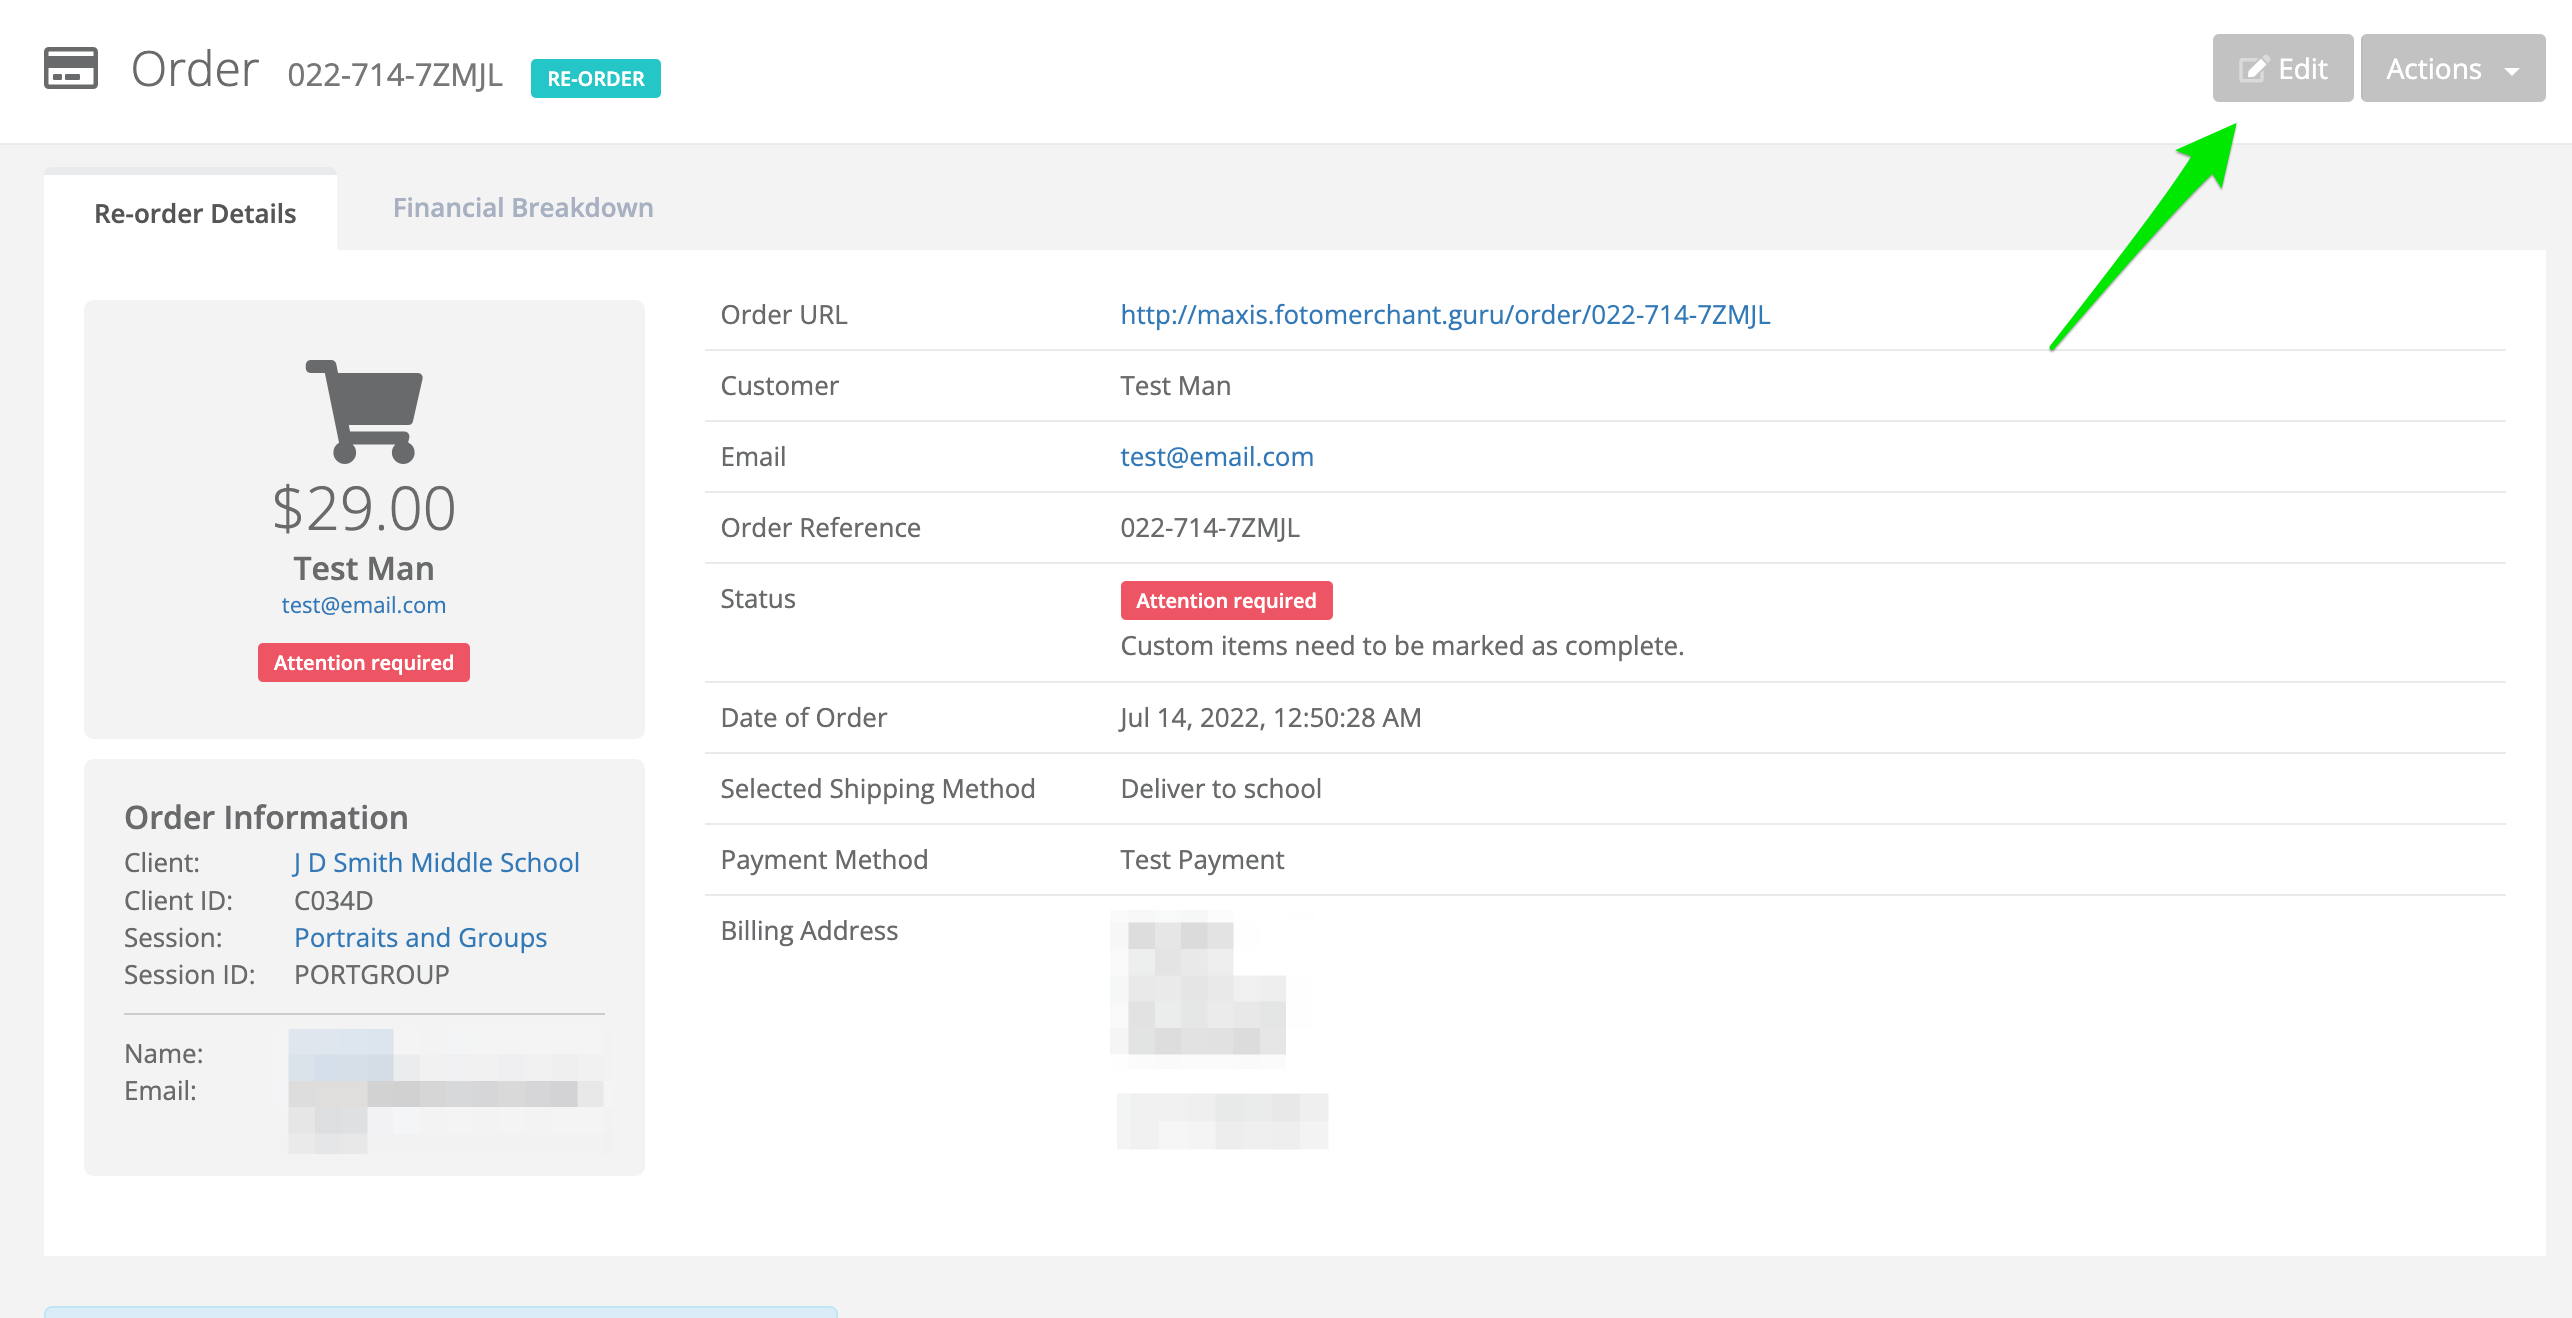The width and height of the screenshot is (2572, 1318).
Task: Click test@email.com in the Email row
Action: click(x=1217, y=456)
